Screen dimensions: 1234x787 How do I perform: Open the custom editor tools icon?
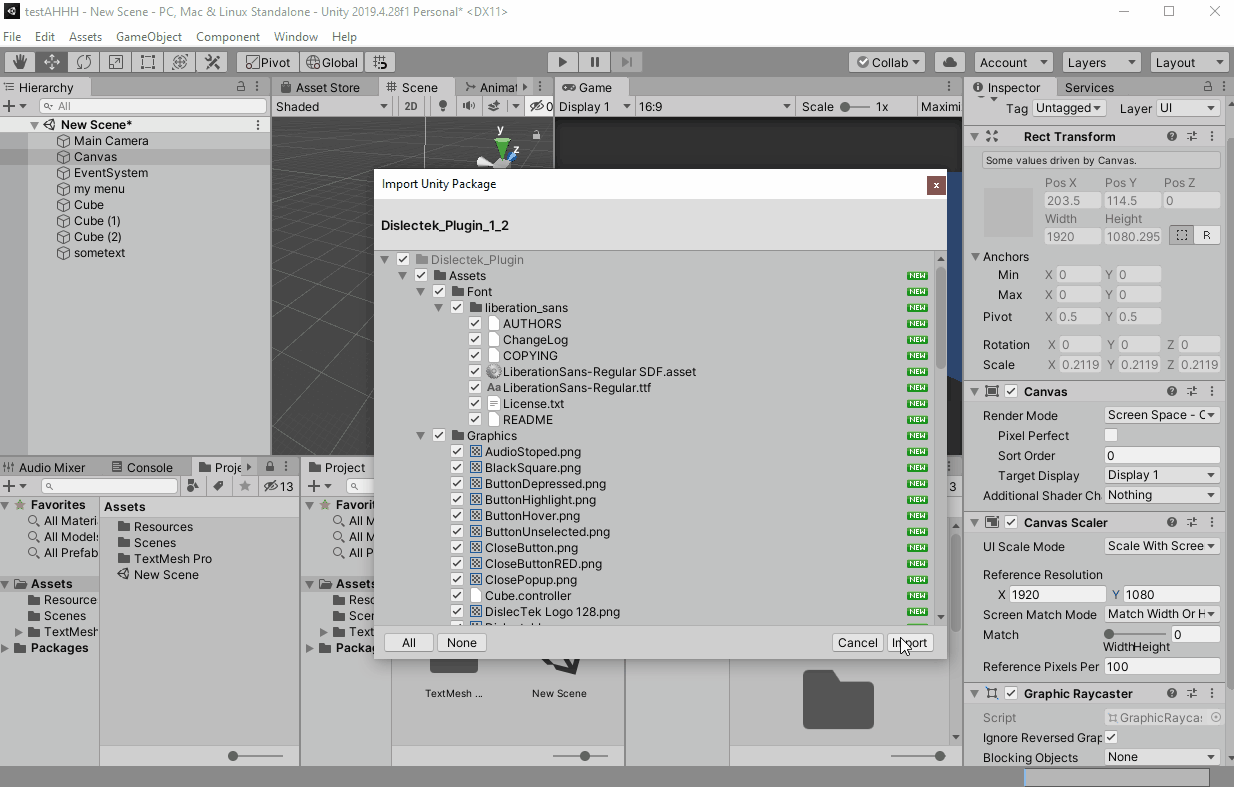213,62
